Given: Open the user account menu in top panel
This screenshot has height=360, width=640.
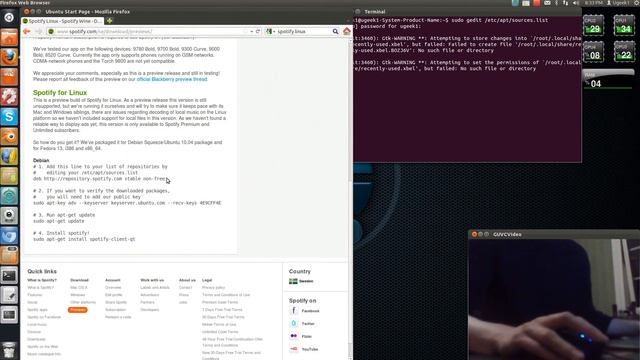Looking at the screenshot, I should (618, 3).
